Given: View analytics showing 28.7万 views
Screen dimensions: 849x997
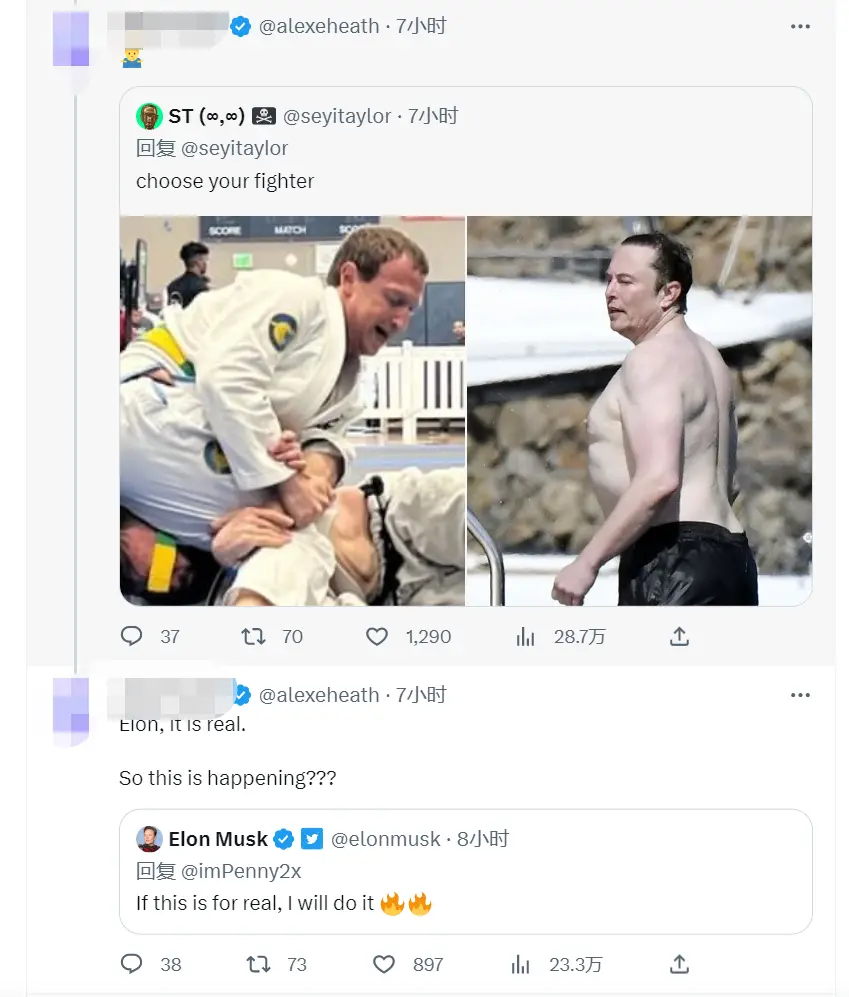Looking at the screenshot, I should coord(526,636).
